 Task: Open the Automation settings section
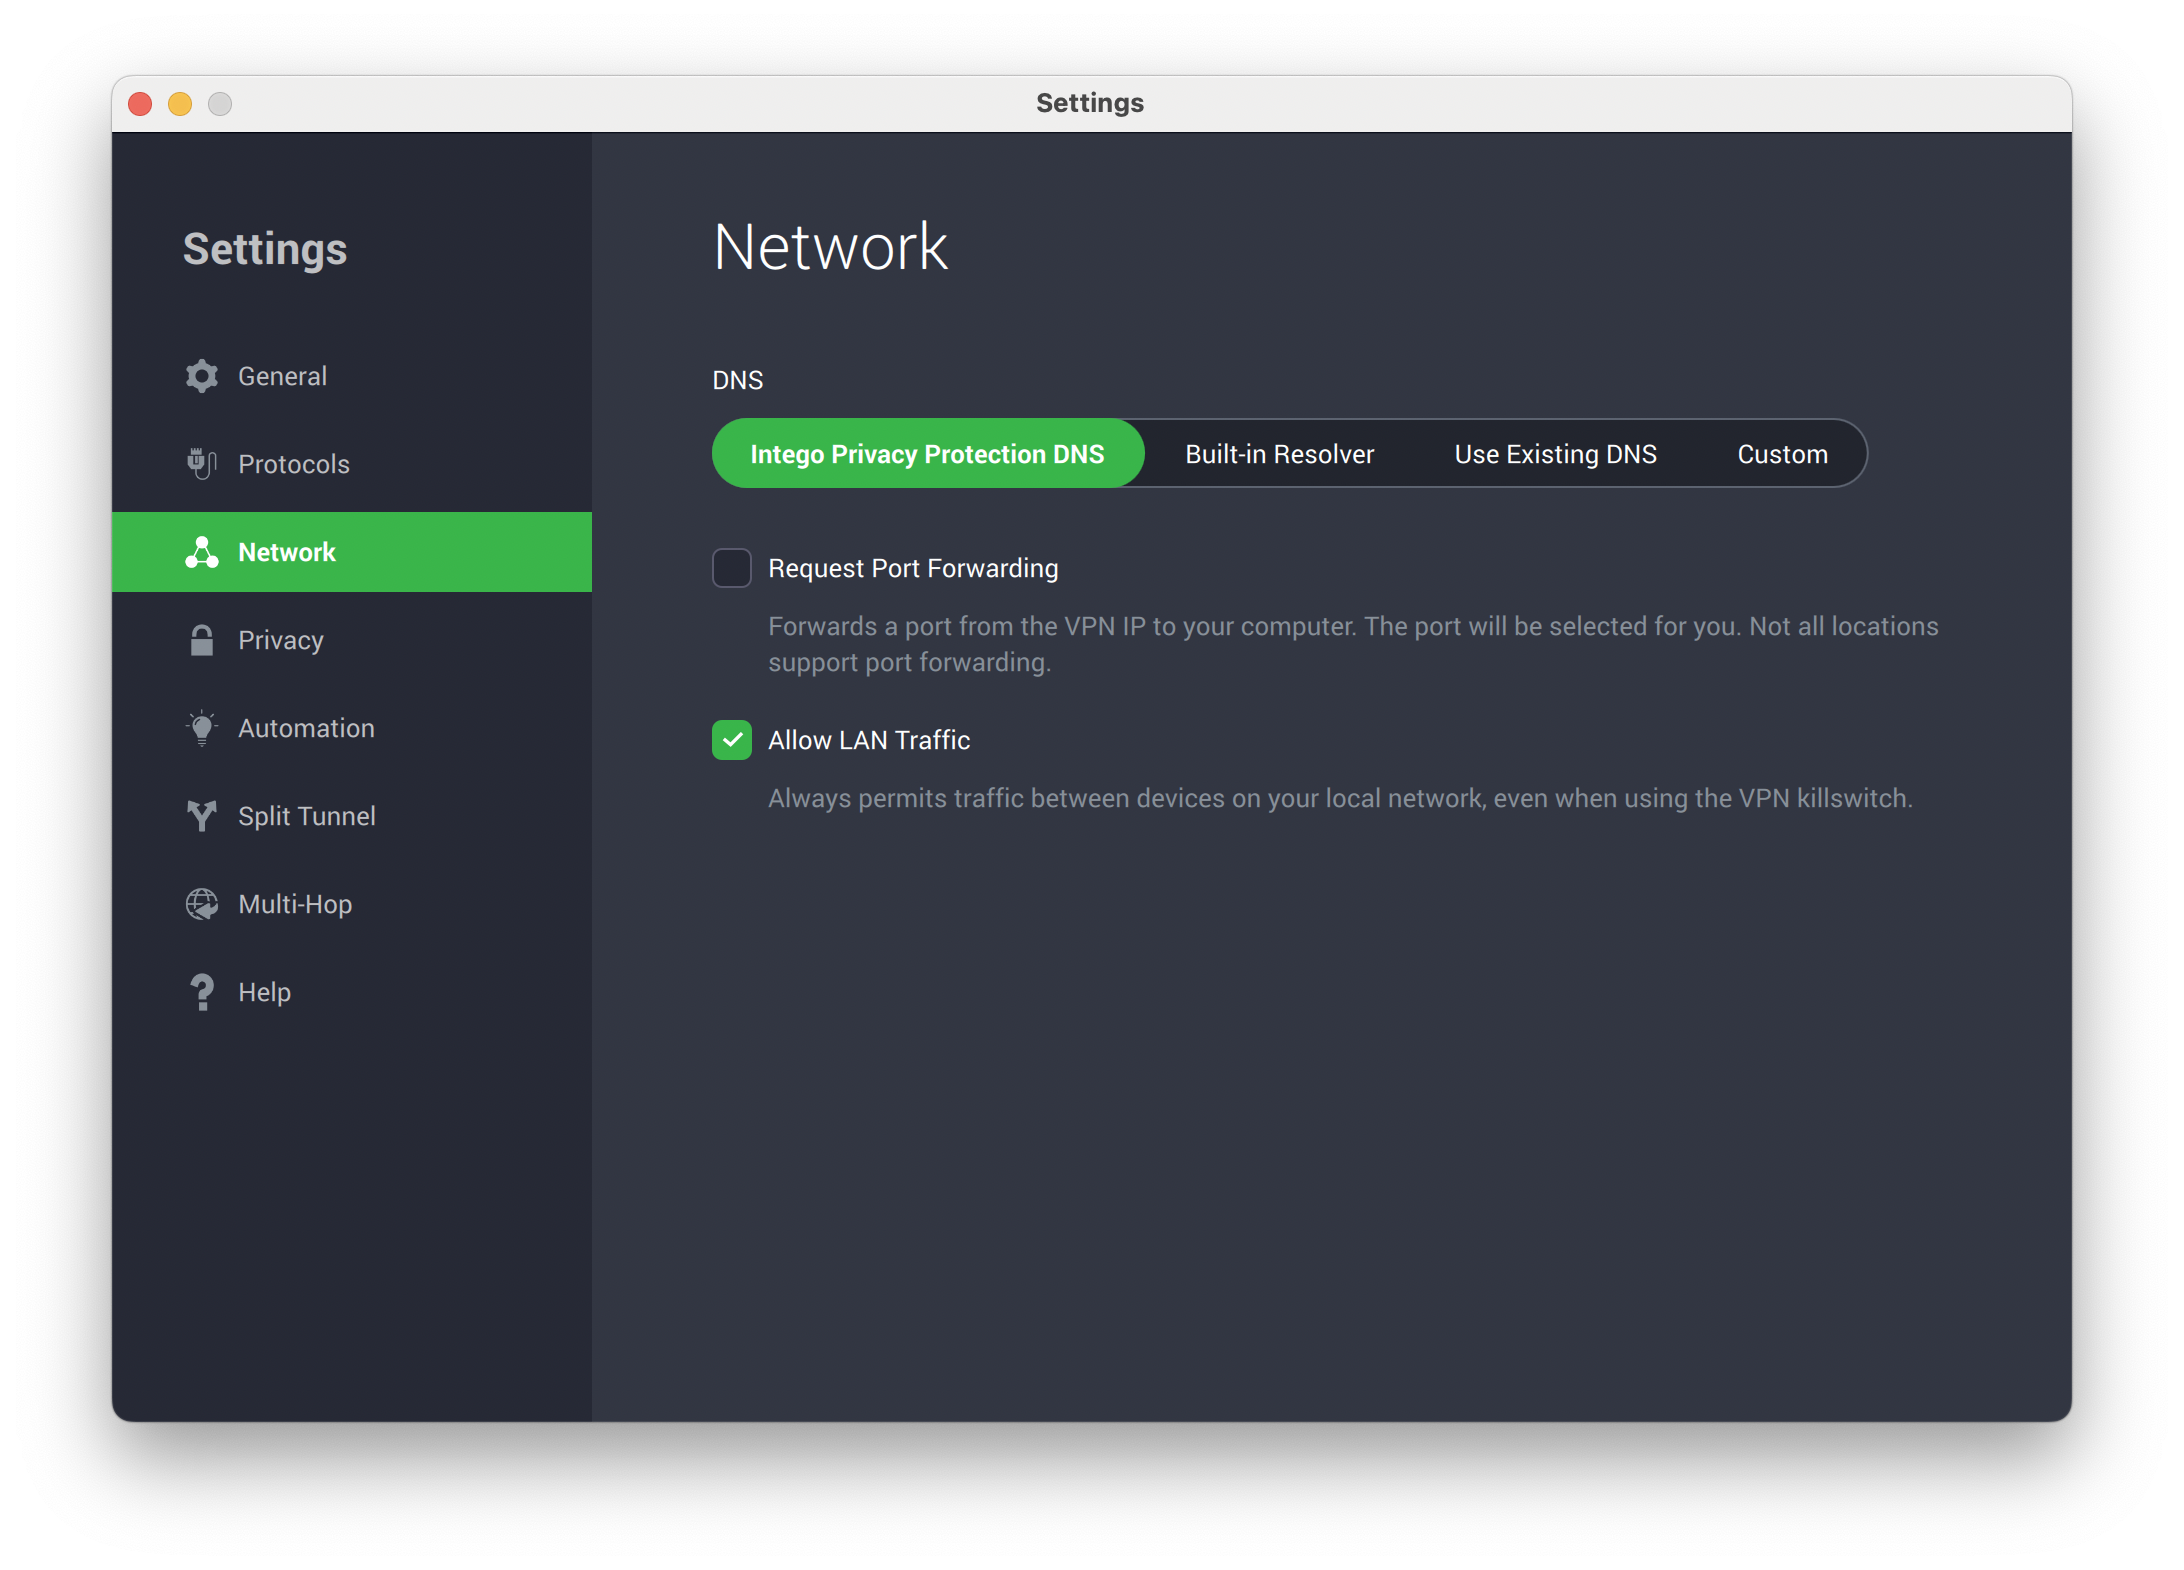coord(352,728)
